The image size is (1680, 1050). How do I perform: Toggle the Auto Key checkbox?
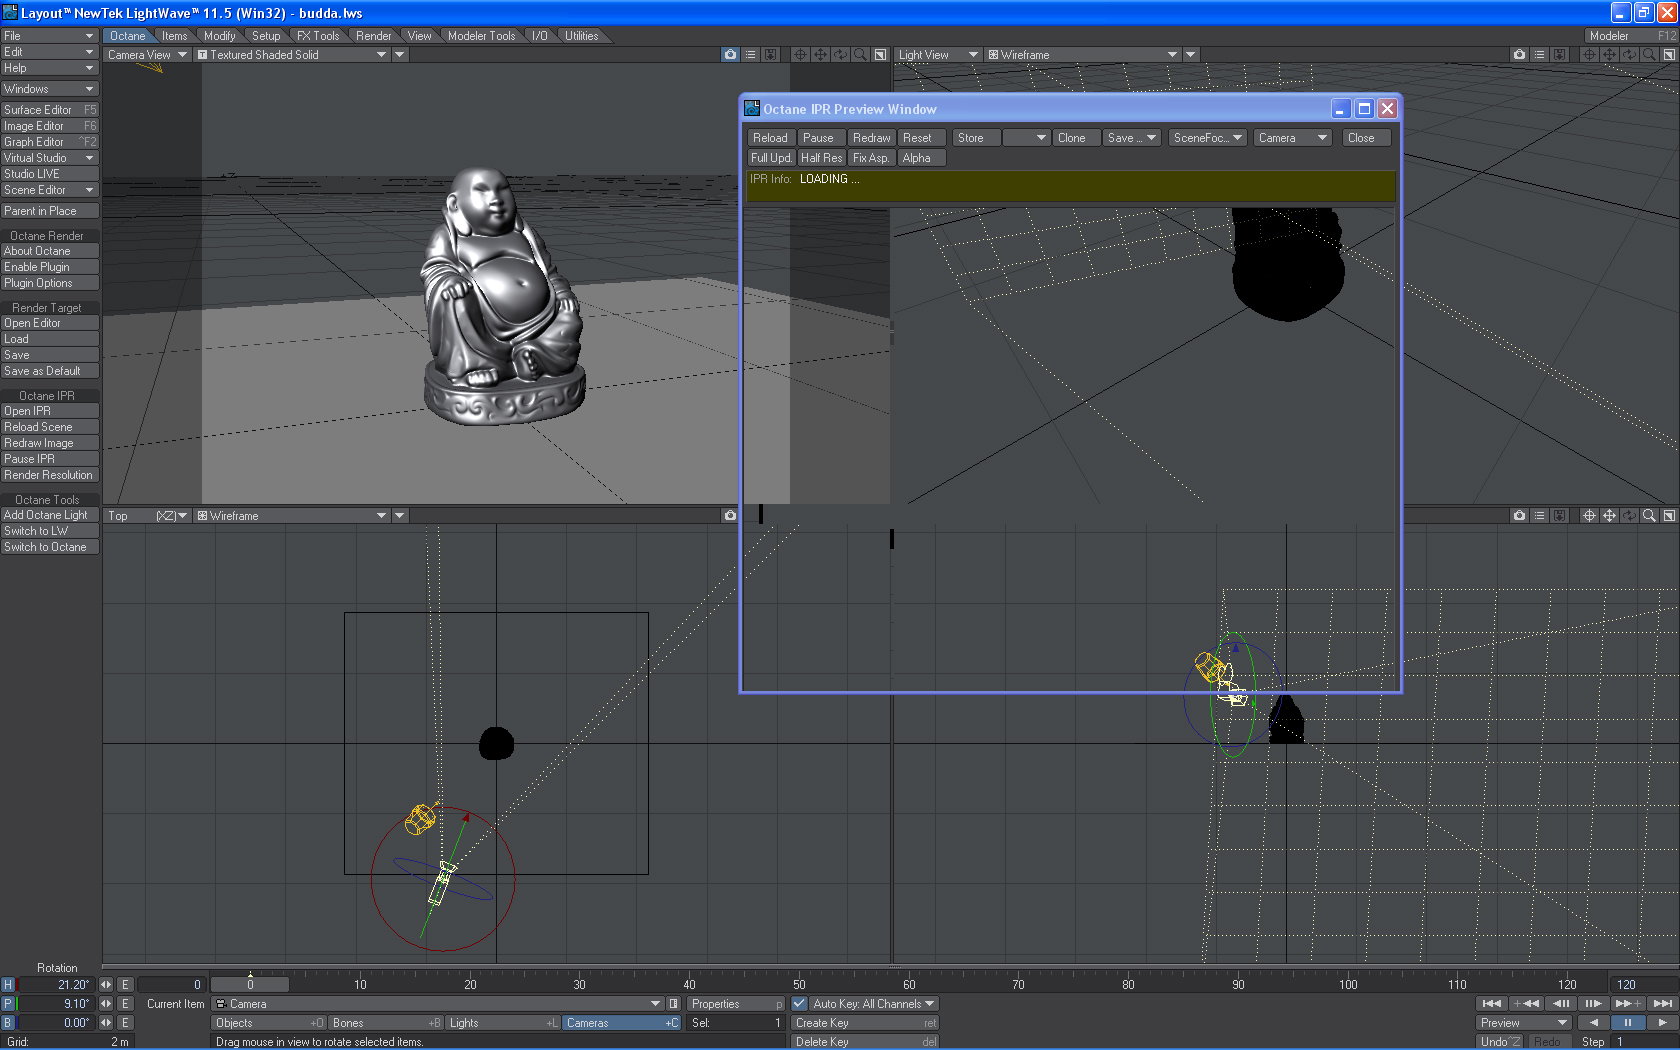pos(800,1004)
